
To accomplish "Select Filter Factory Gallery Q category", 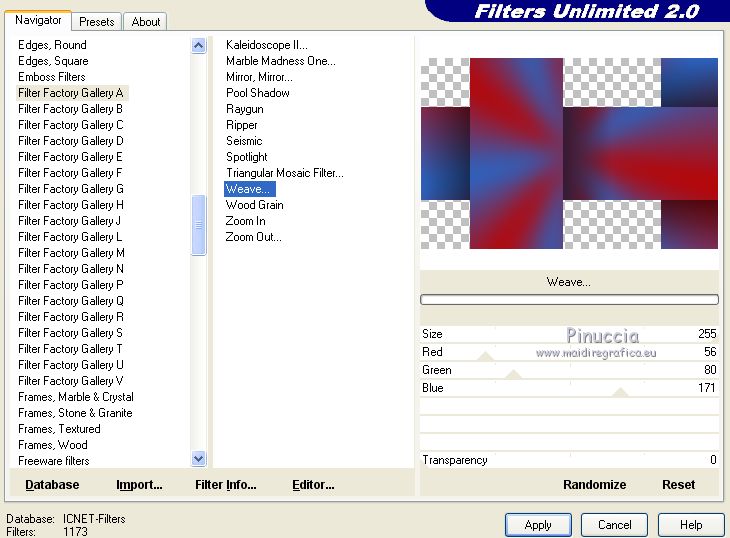I will click(71, 301).
